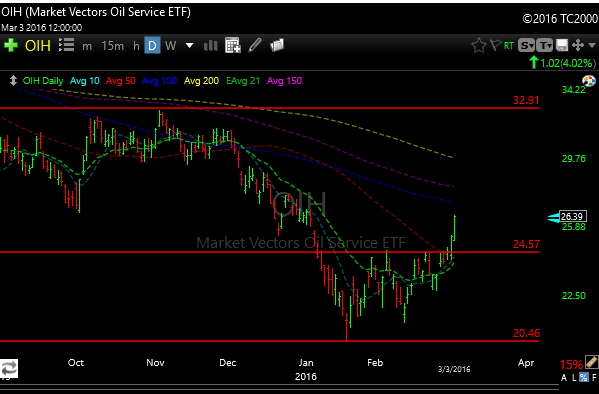Open the timeframe dropdown arrow

coord(189,46)
